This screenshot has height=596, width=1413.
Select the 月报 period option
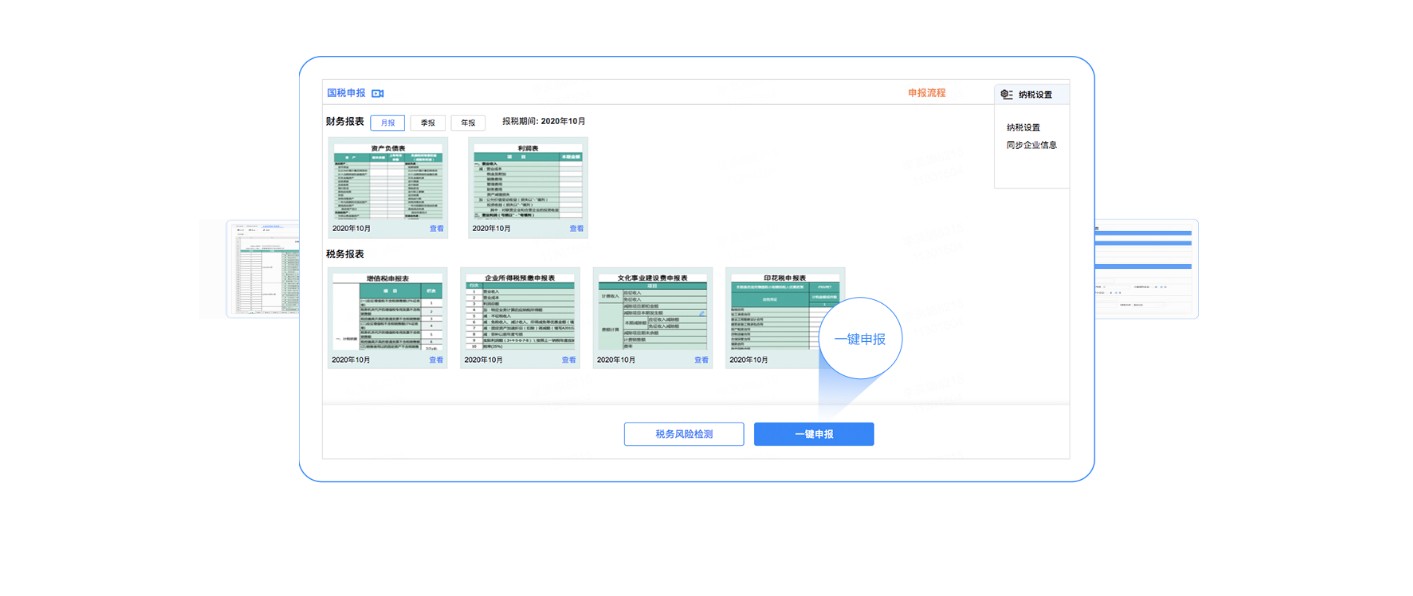click(387, 122)
